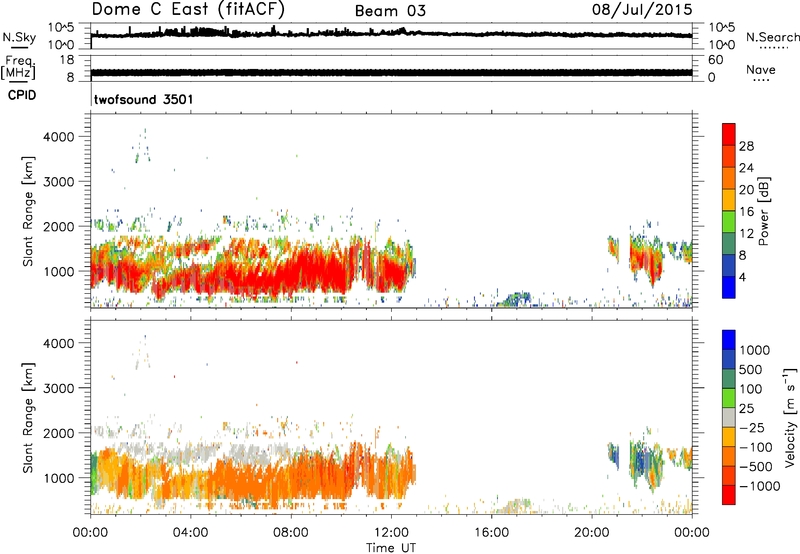Click the 'Slant Range [km]' label of the power panel

pyautogui.click(x=28, y=211)
